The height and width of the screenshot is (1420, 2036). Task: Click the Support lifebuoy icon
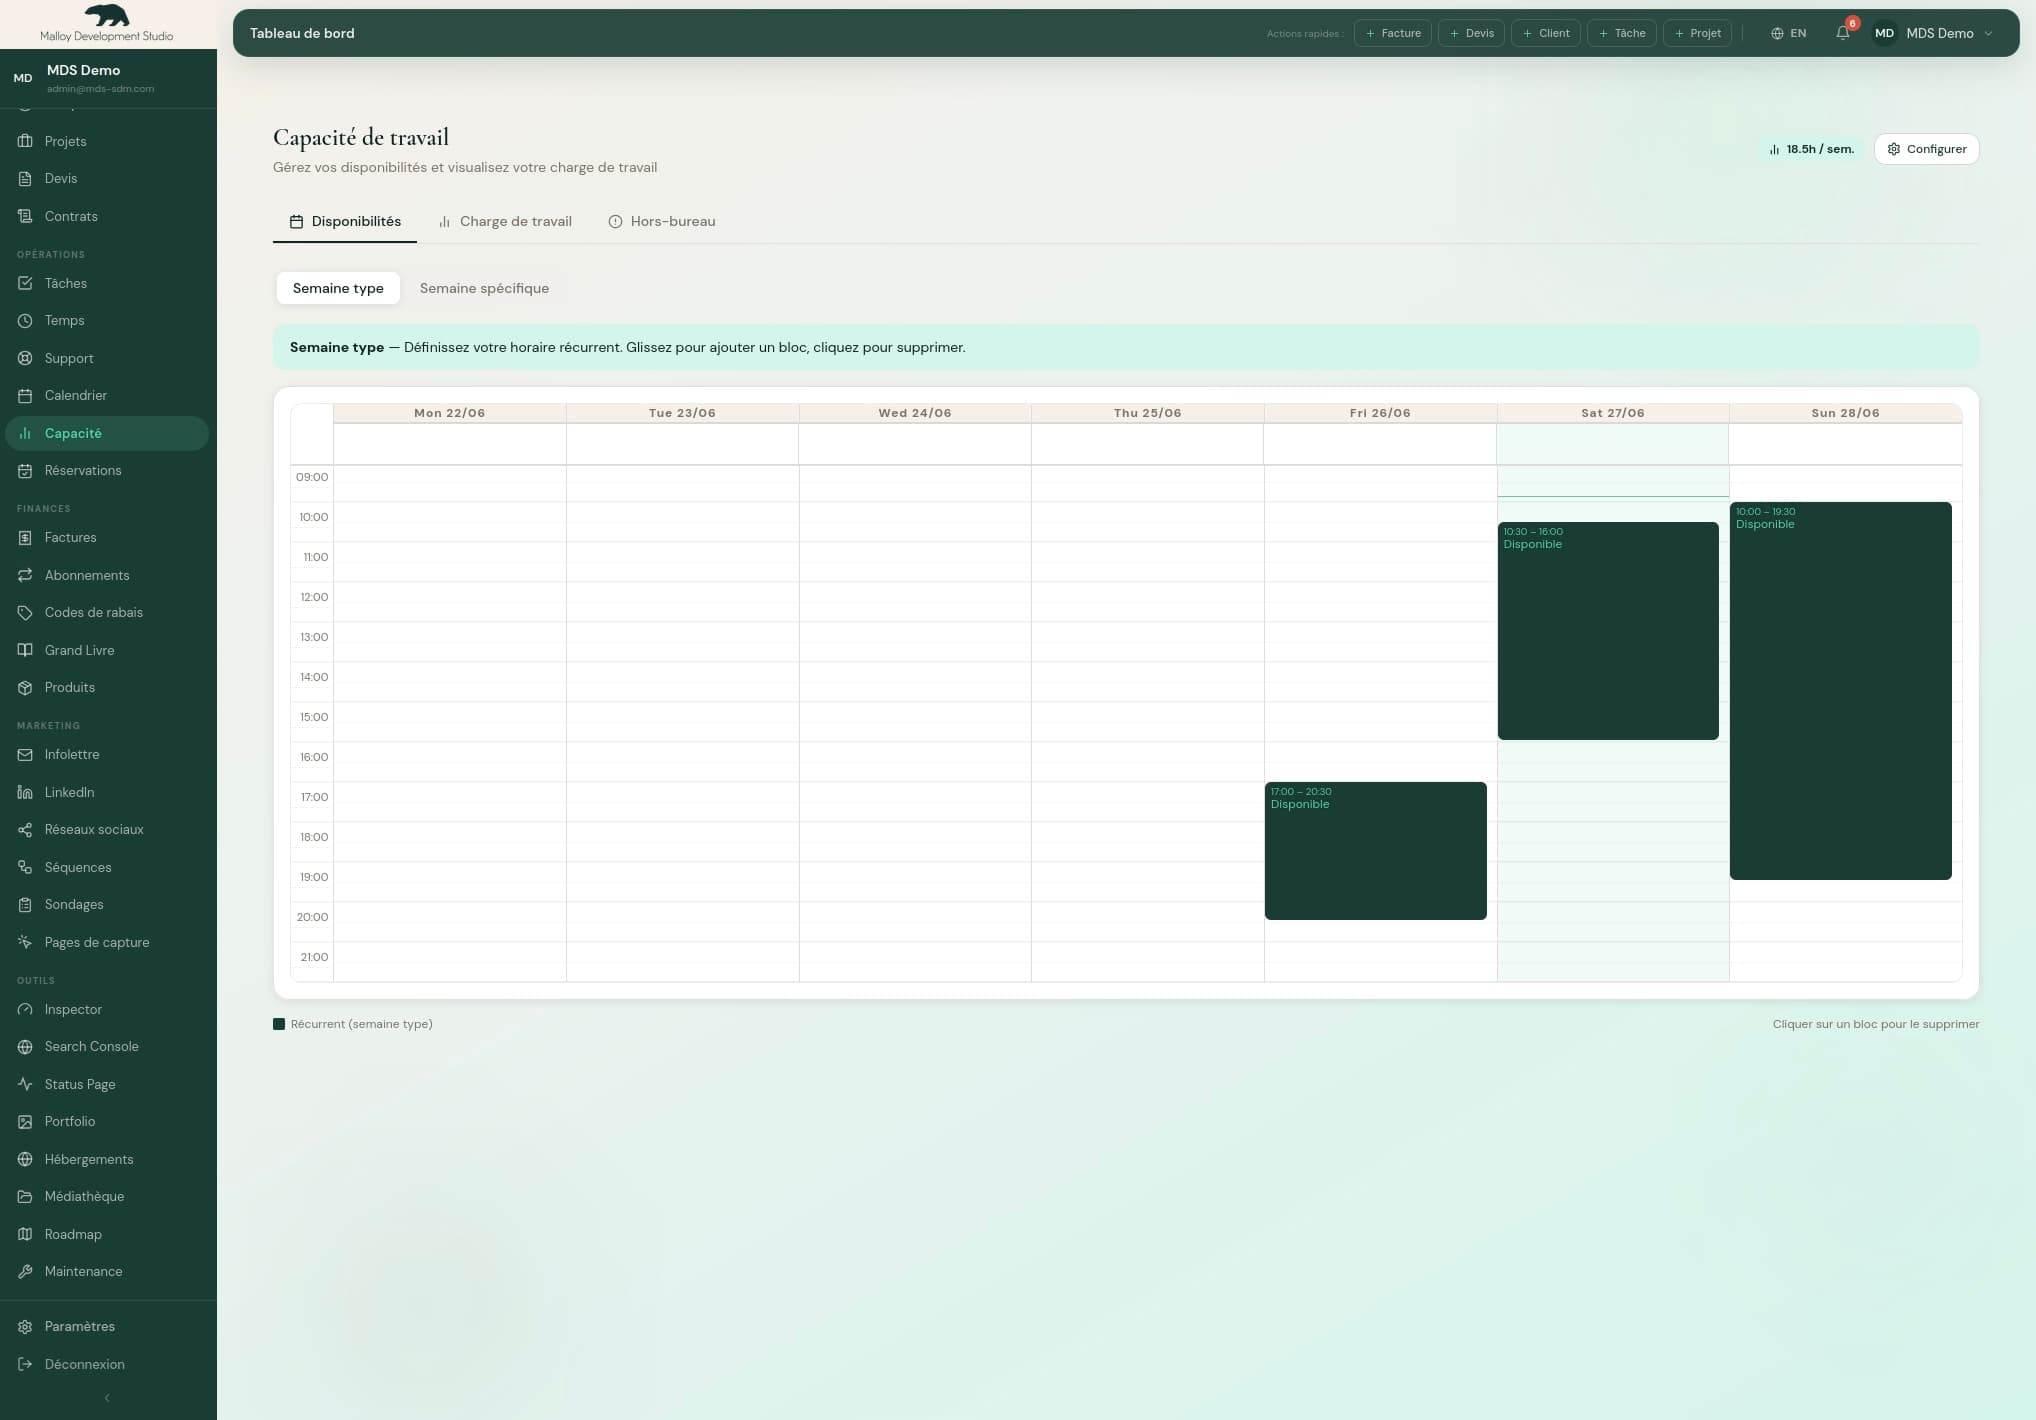coord(25,358)
